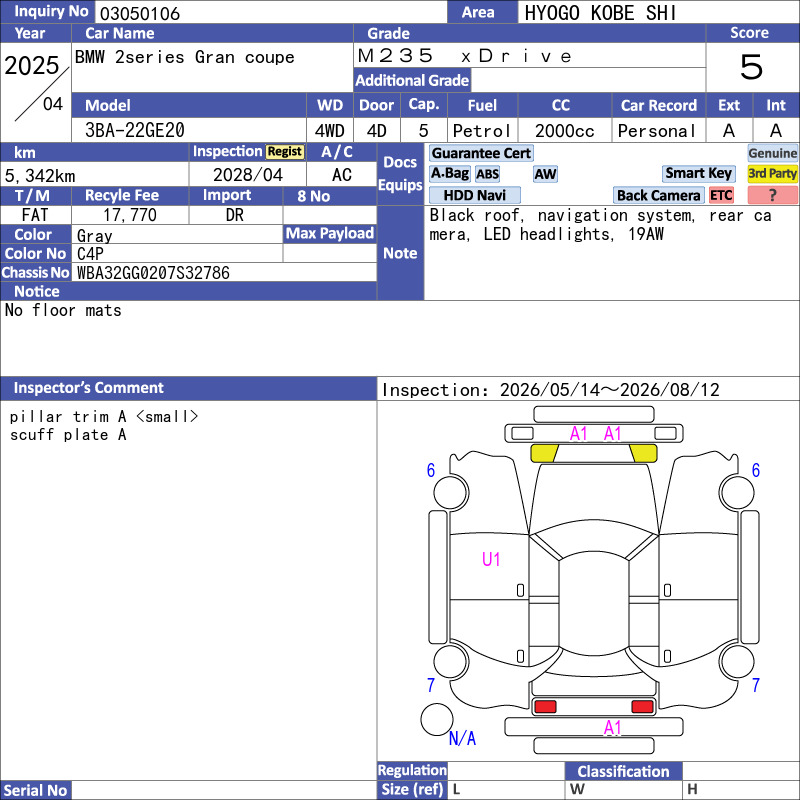Click the color number C4P
800x800 pixels.
90,254
